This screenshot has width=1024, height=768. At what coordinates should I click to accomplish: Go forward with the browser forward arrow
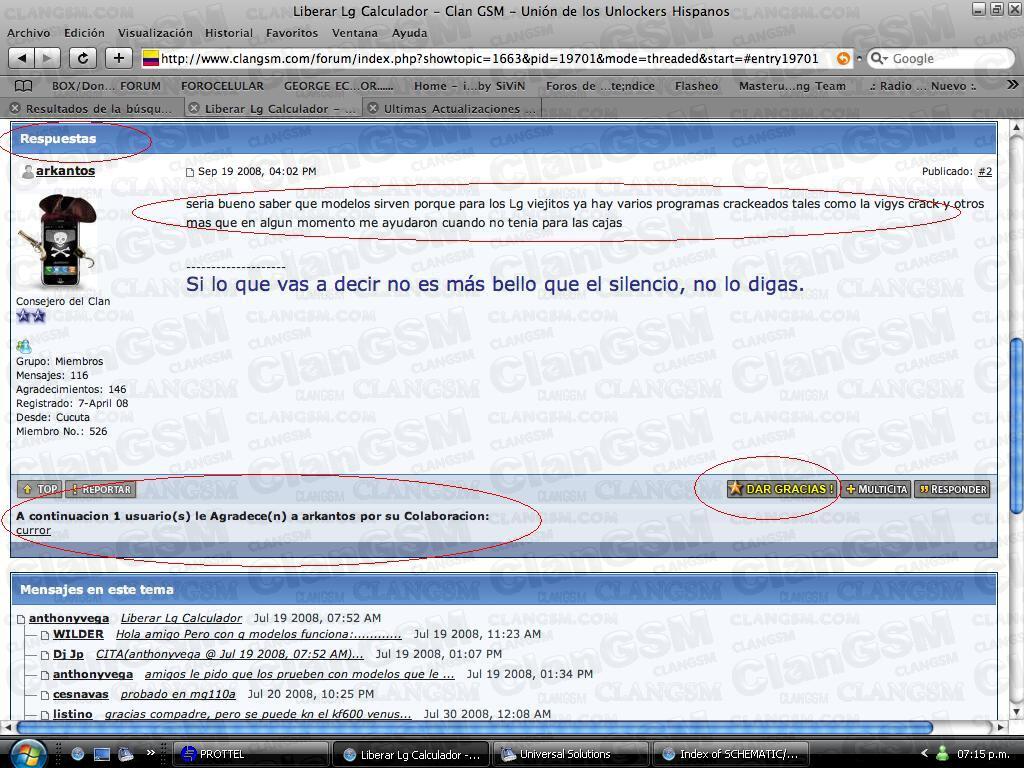47,58
